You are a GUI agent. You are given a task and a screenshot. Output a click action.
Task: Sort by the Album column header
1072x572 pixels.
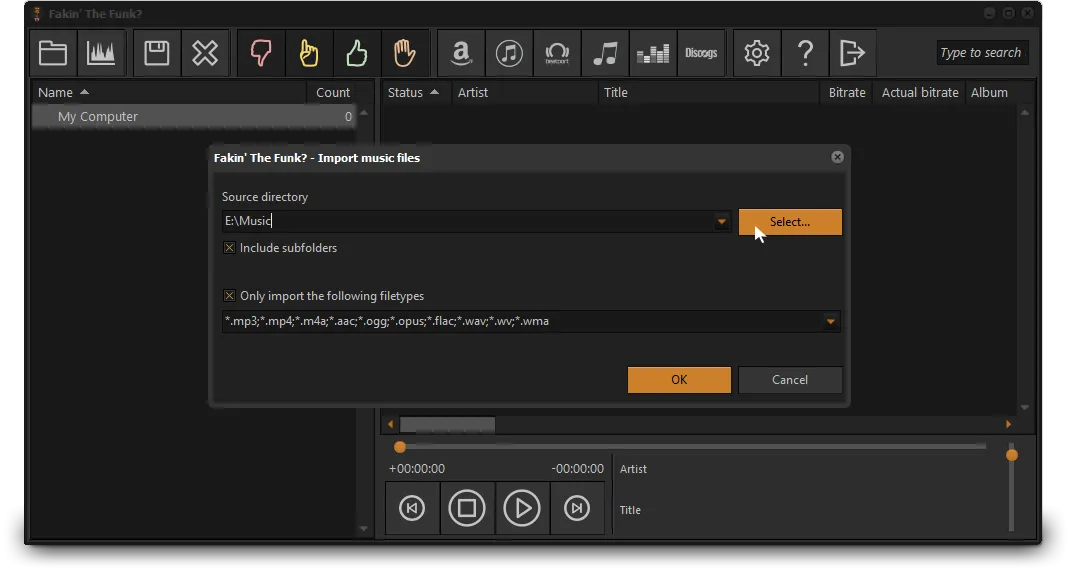click(989, 92)
